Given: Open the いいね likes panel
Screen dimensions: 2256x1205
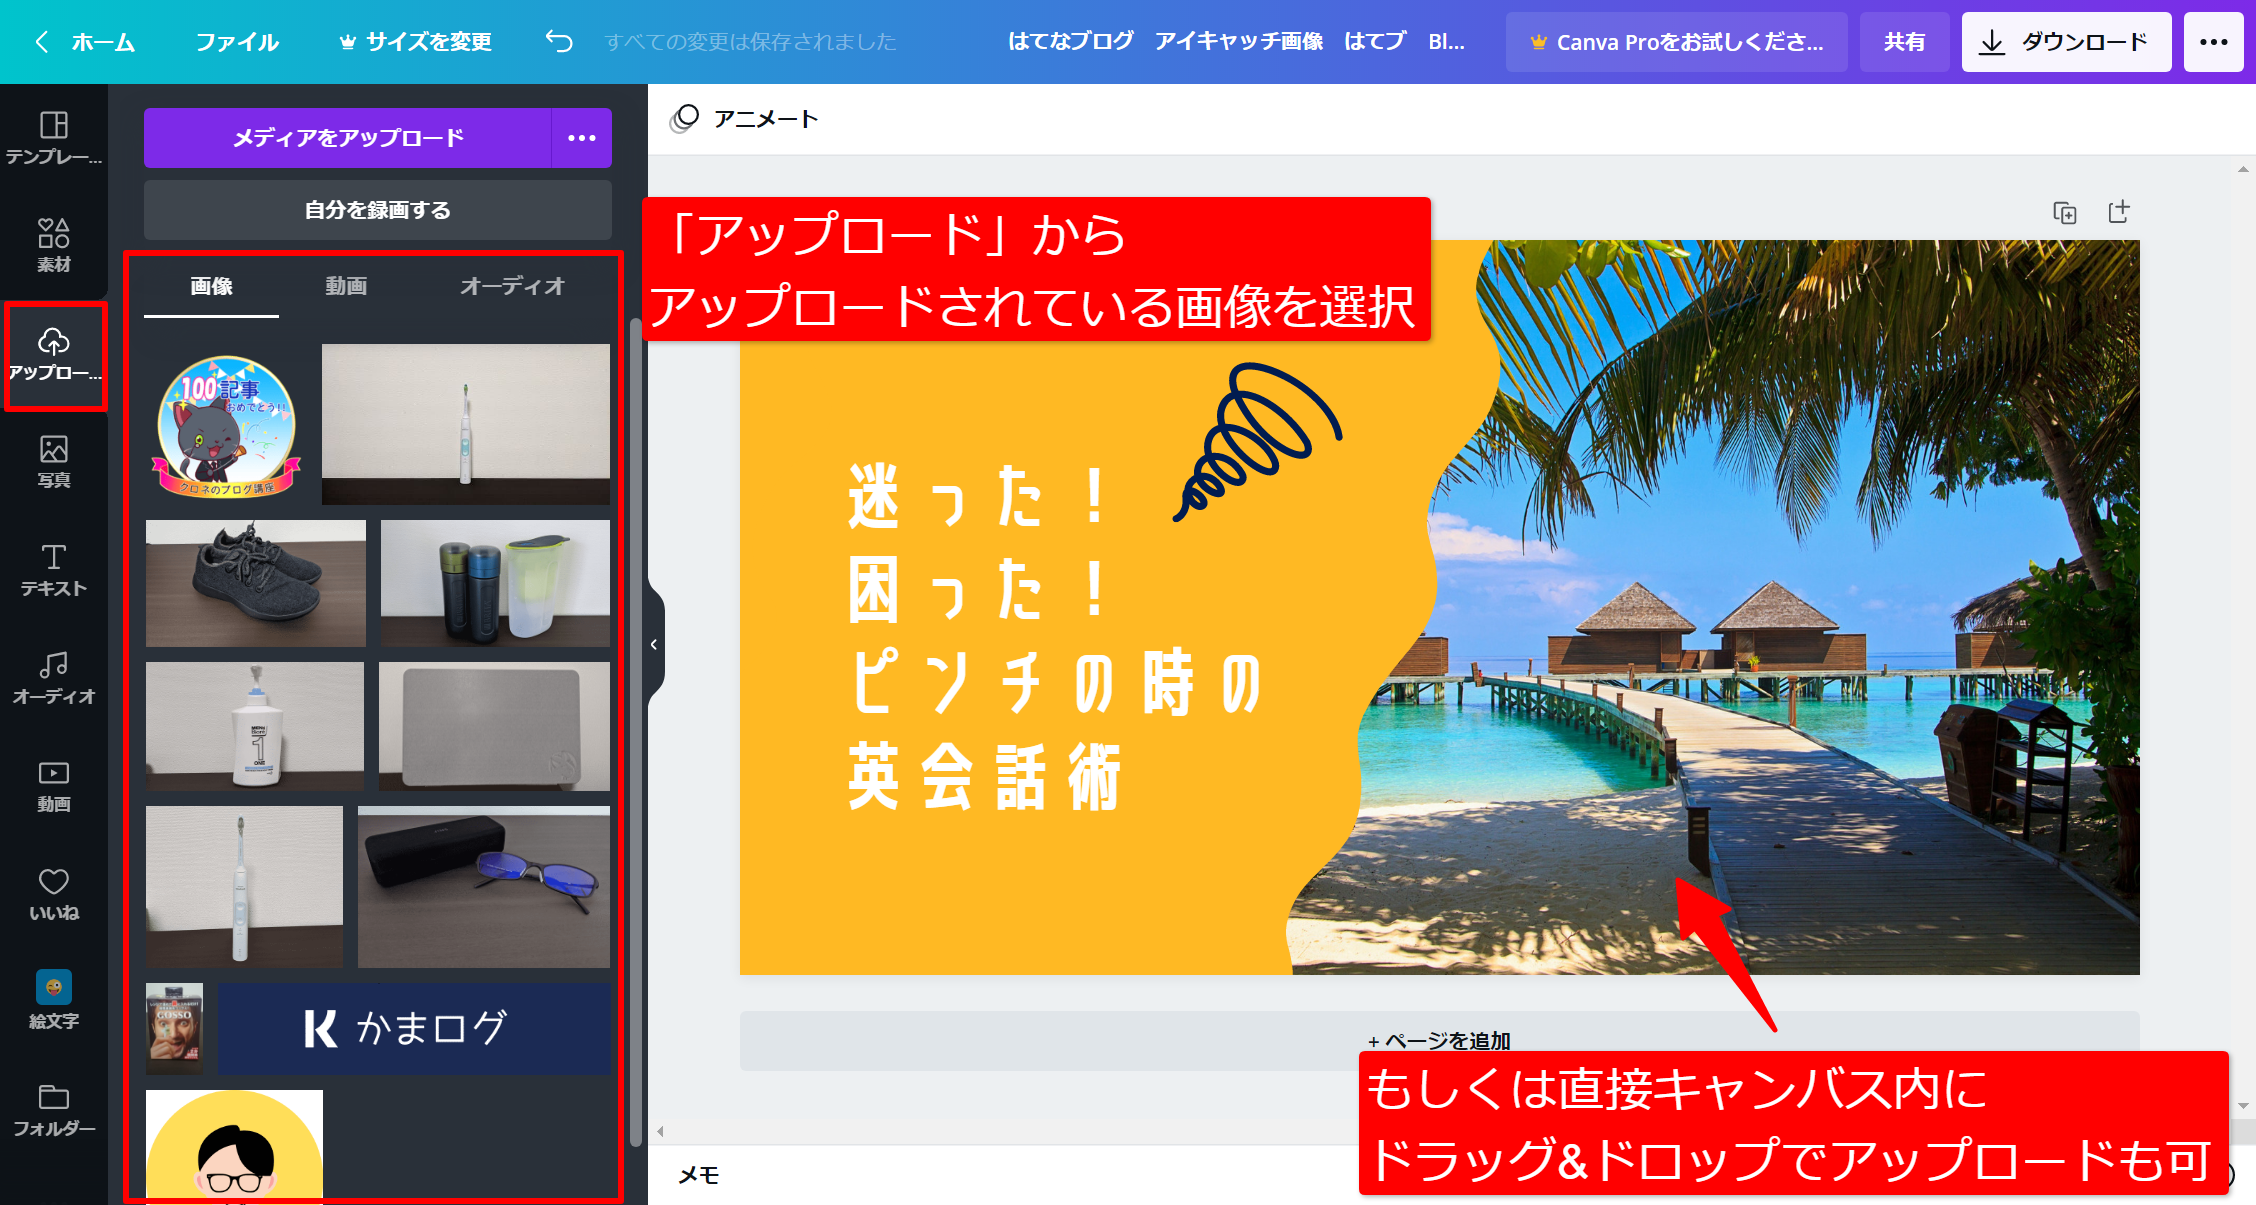Looking at the screenshot, I should point(54,894).
